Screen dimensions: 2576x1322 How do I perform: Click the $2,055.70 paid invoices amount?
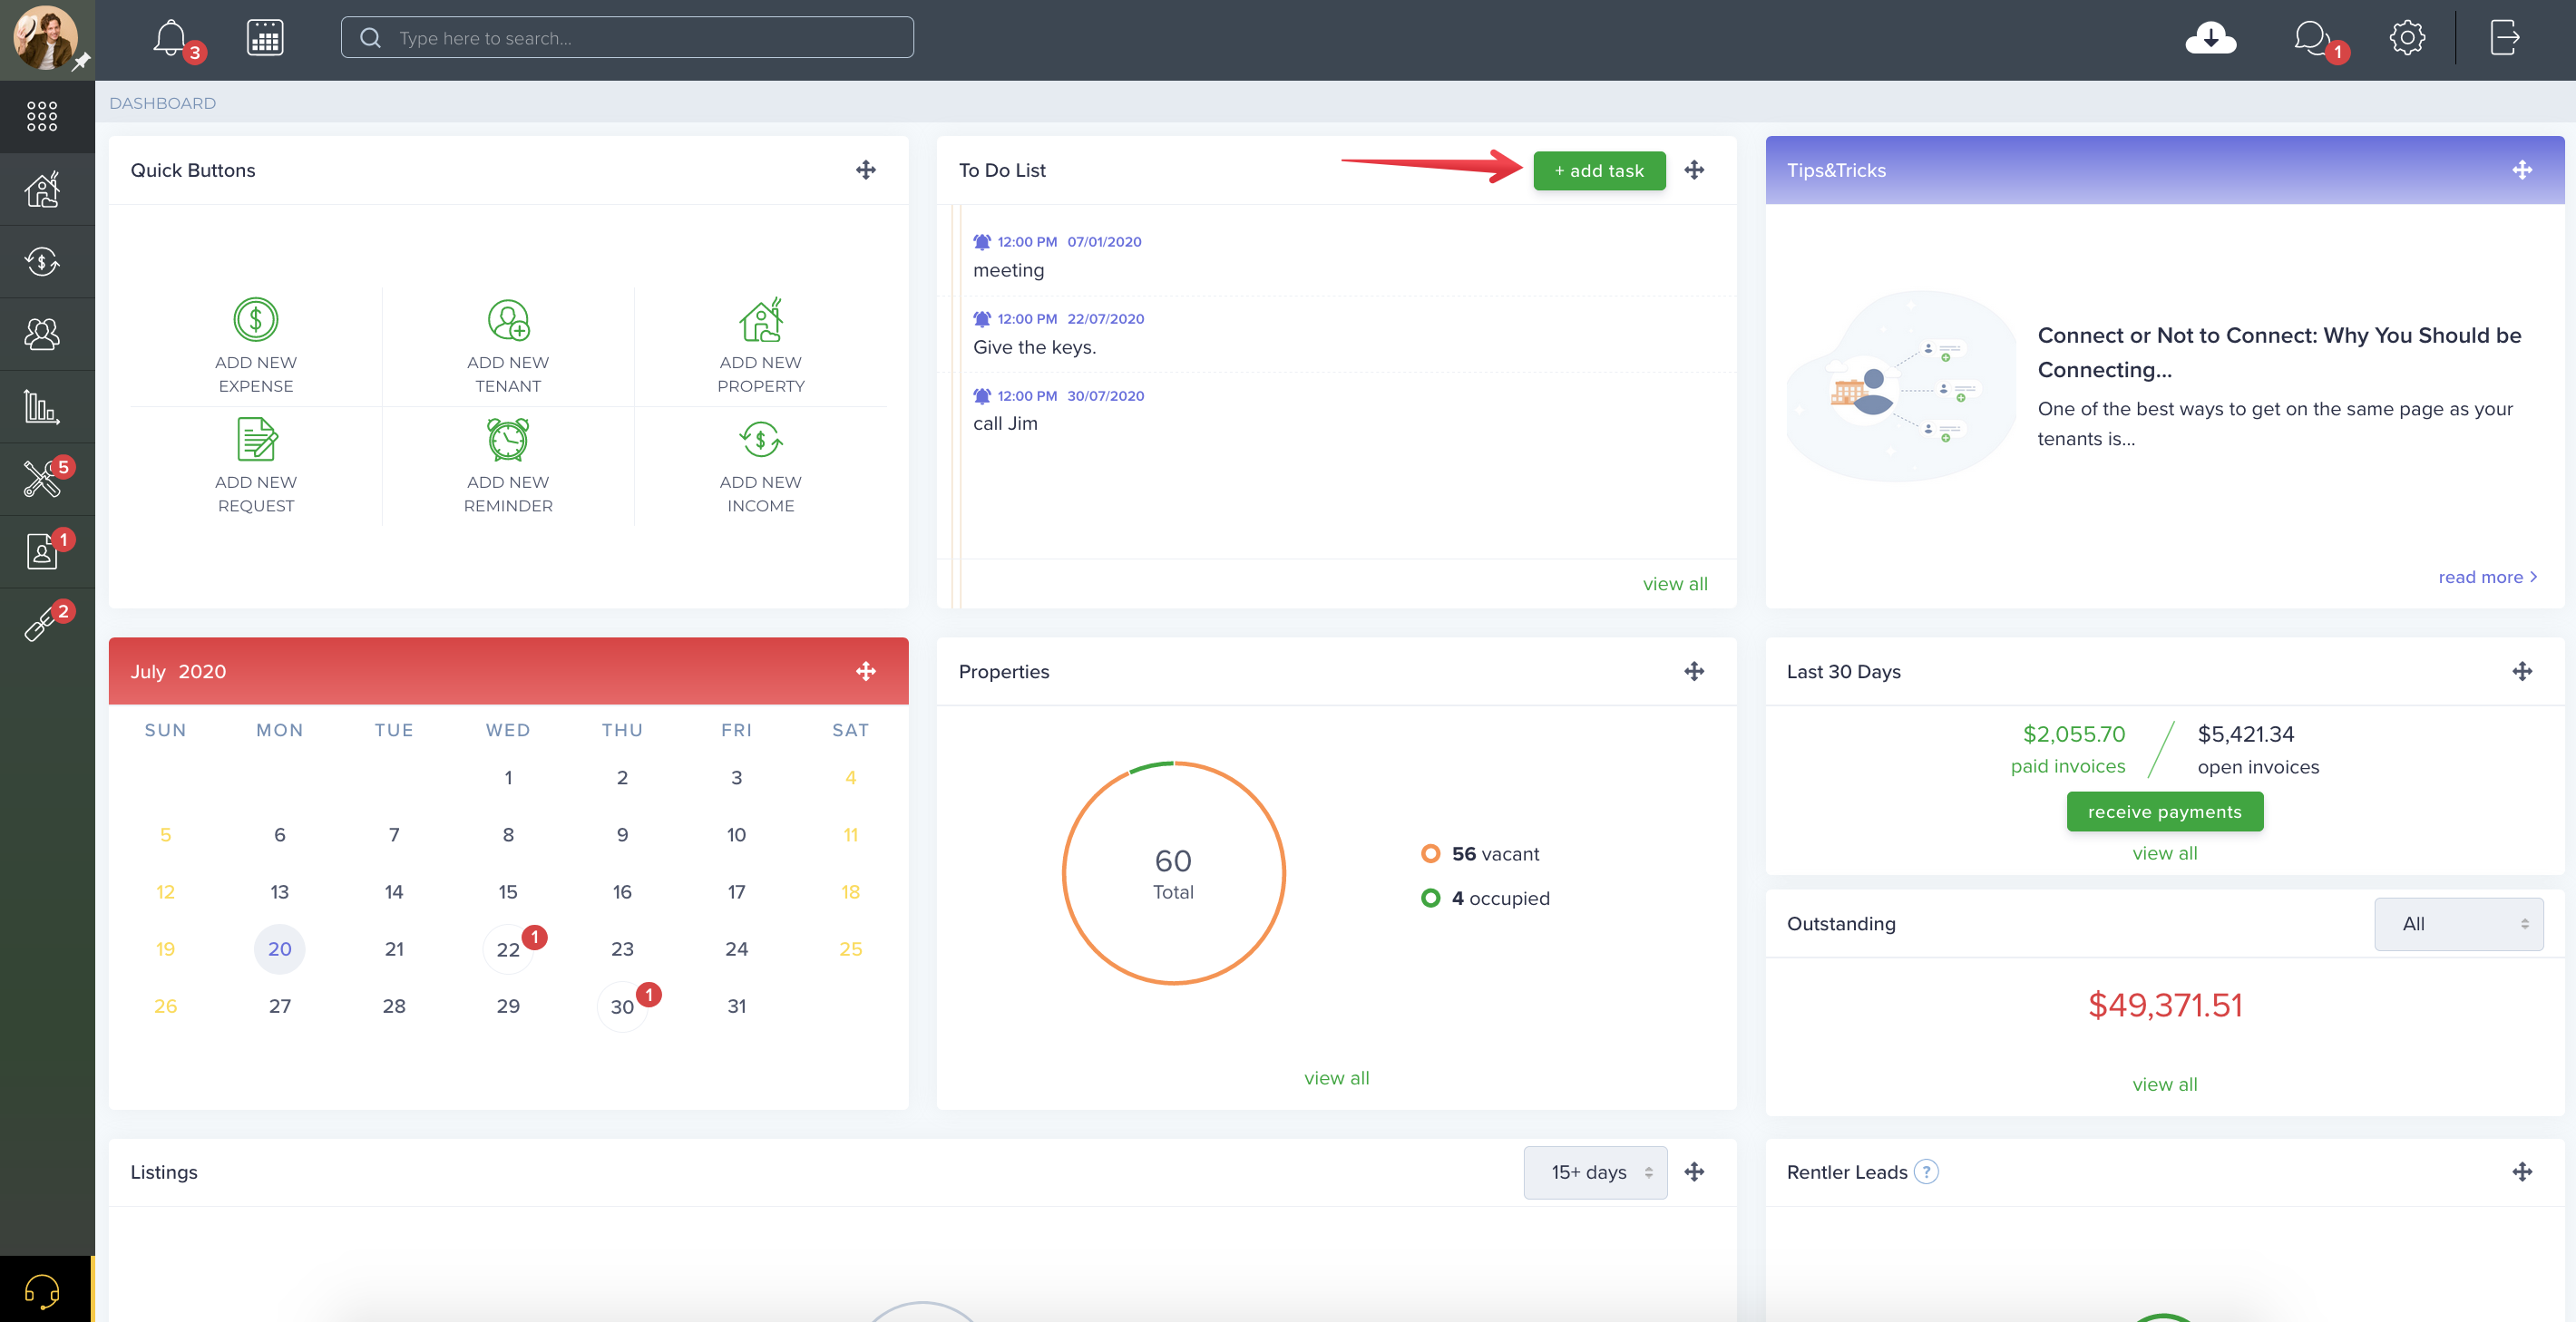[2074, 734]
